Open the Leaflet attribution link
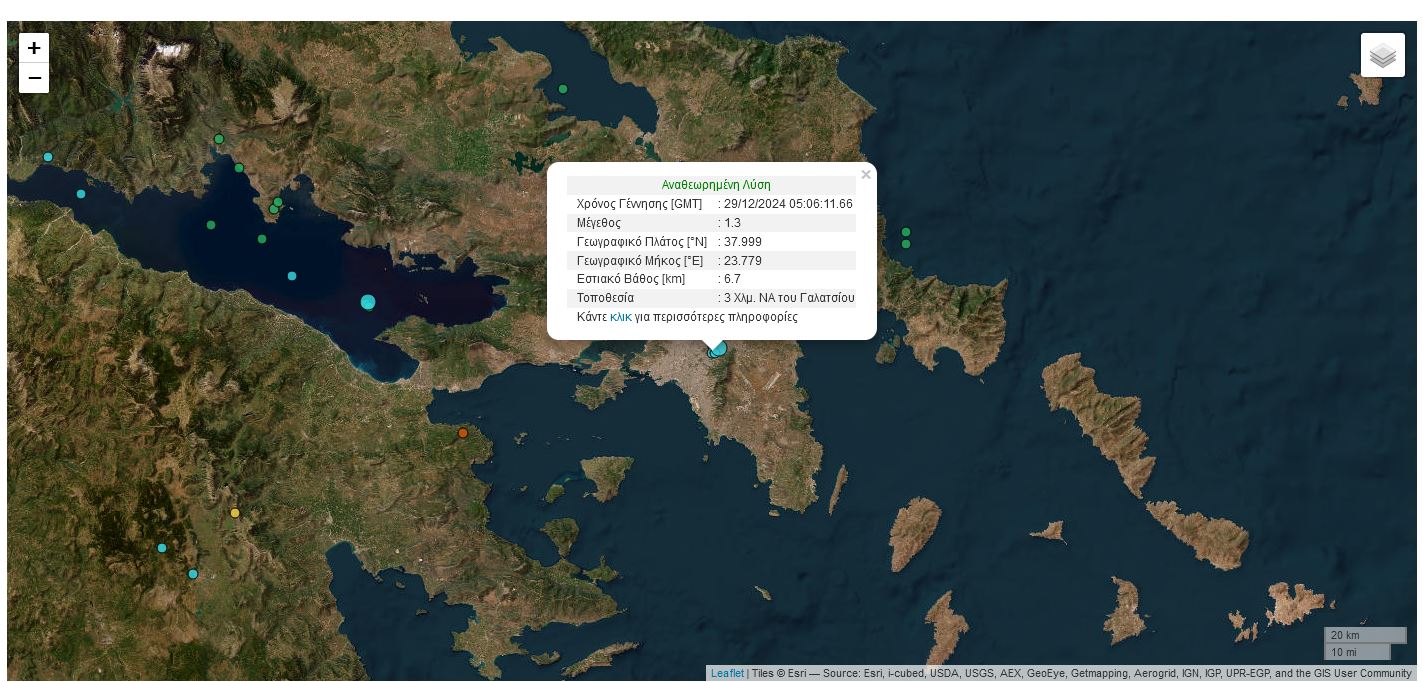 (x=727, y=673)
